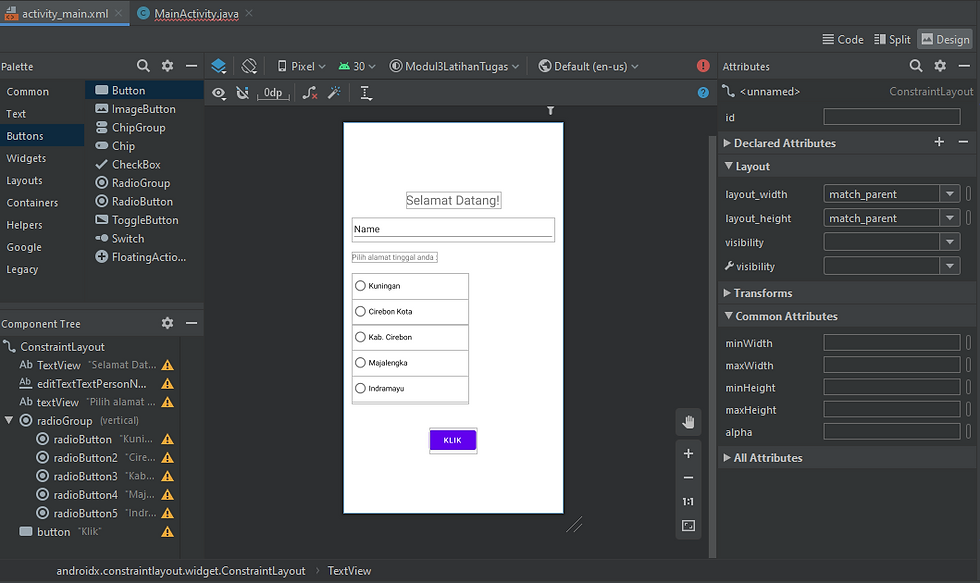Expand Transforms section
Screen dimensions: 980x583
click(x=727, y=292)
